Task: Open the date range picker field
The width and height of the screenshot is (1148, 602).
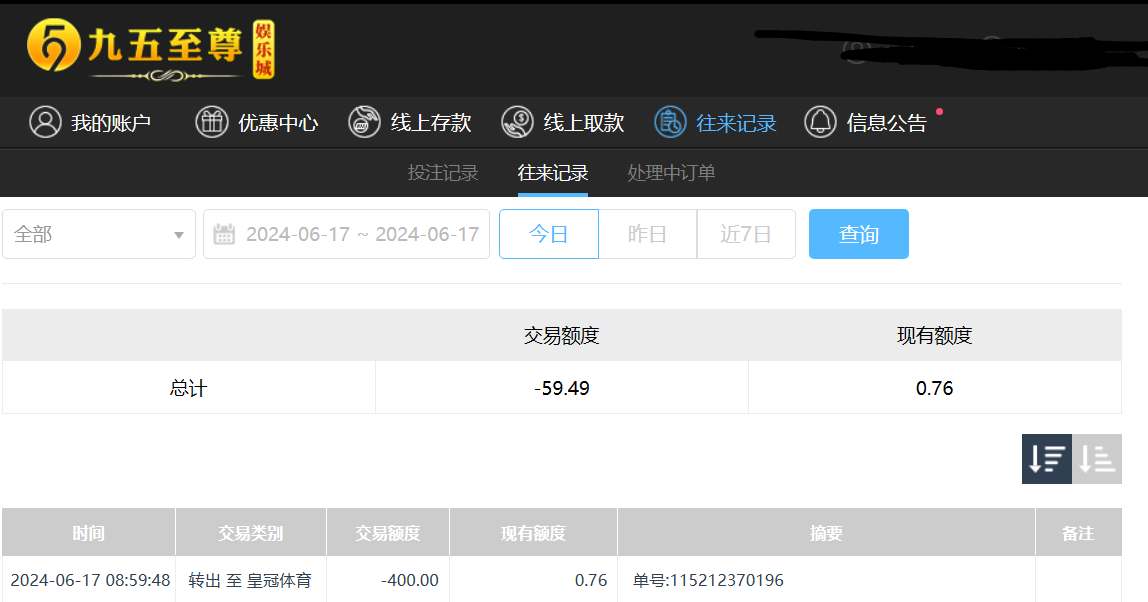Action: click(361, 234)
